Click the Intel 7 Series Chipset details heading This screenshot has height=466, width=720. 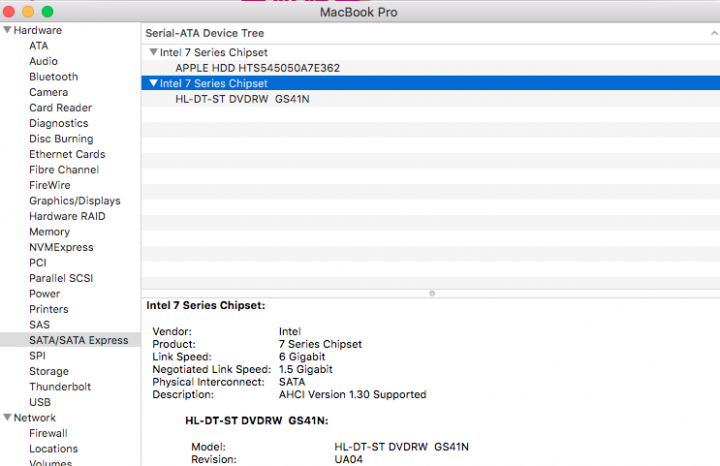click(206, 305)
